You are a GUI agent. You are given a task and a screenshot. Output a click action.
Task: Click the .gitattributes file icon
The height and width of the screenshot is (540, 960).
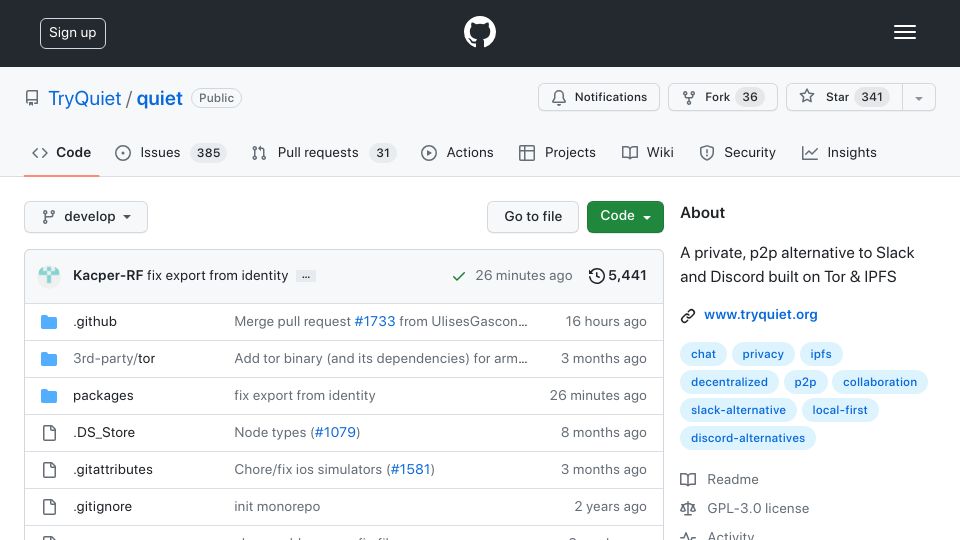pyautogui.click(x=50, y=470)
